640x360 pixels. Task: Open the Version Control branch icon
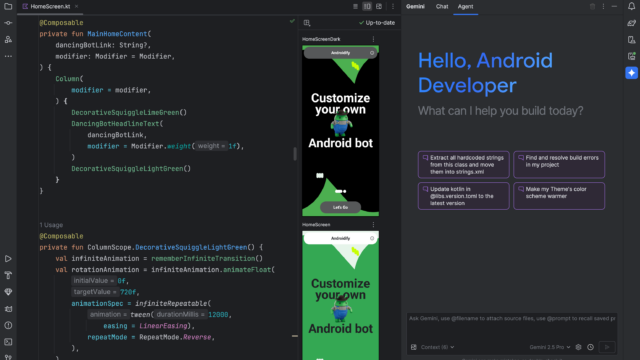[x=8, y=357]
